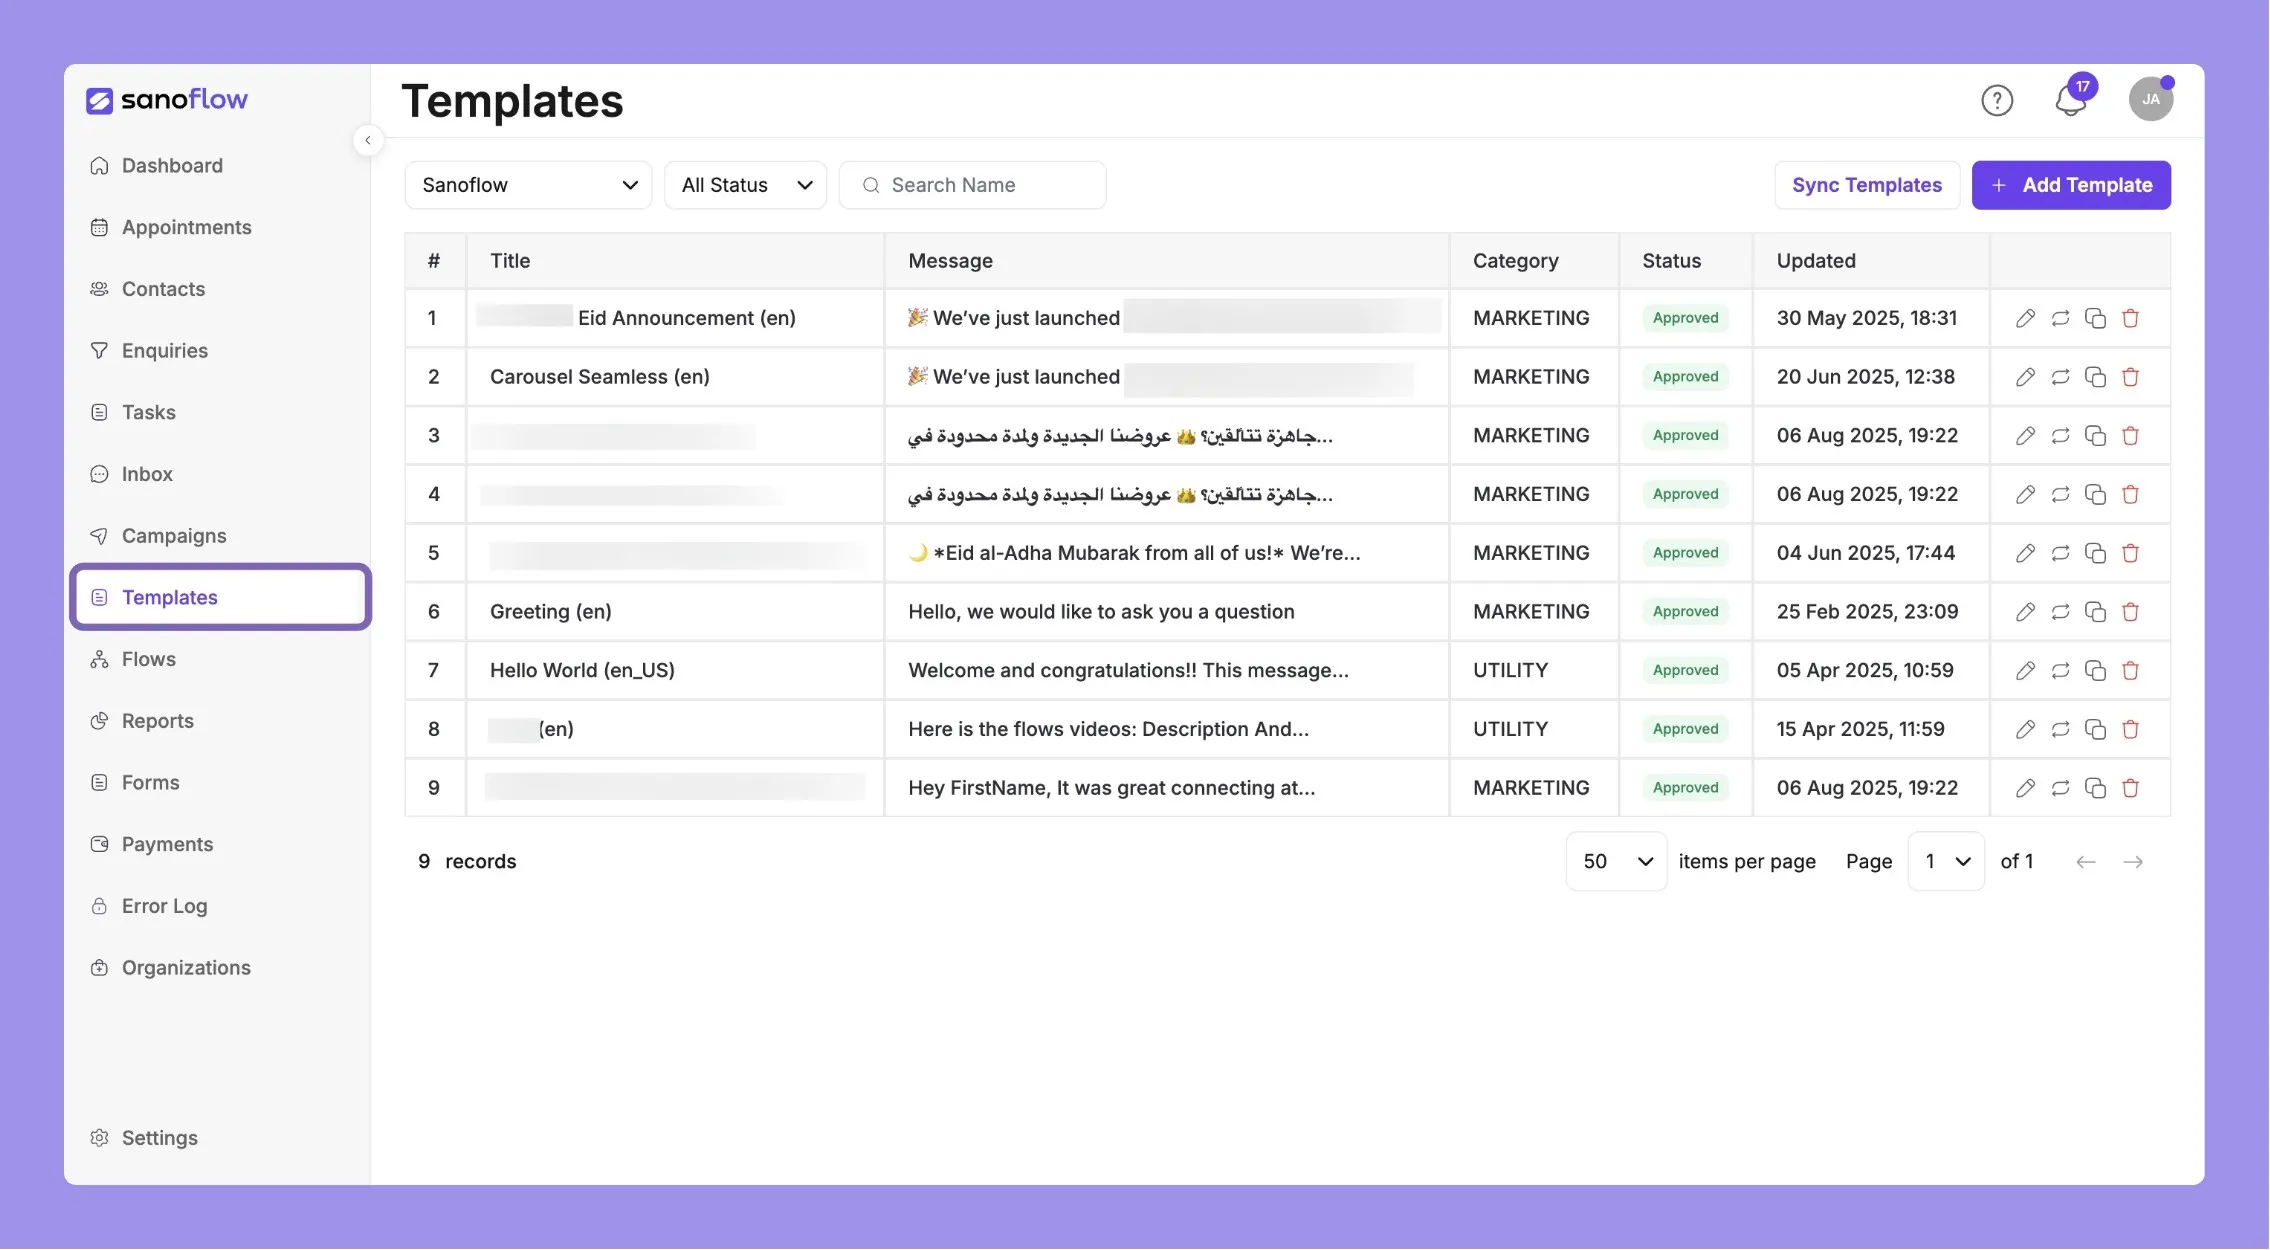Open the JA user avatar menu
This screenshot has height=1250, width=2270.
click(2150, 99)
